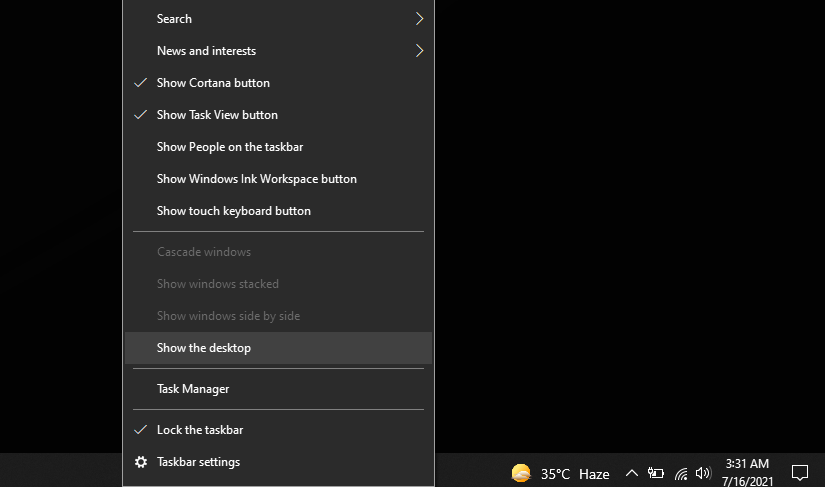Image resolution: width=825 pixels, height=487 pixels.
Task: Show hidden system tray icons
Action: [632, 473]
